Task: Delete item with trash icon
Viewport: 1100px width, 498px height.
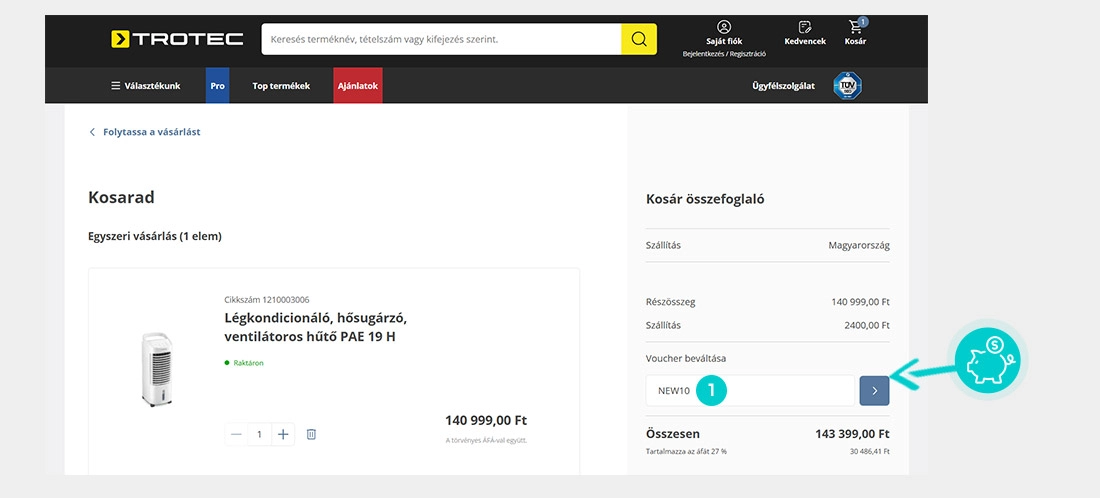Action: [x=311, y=435]
